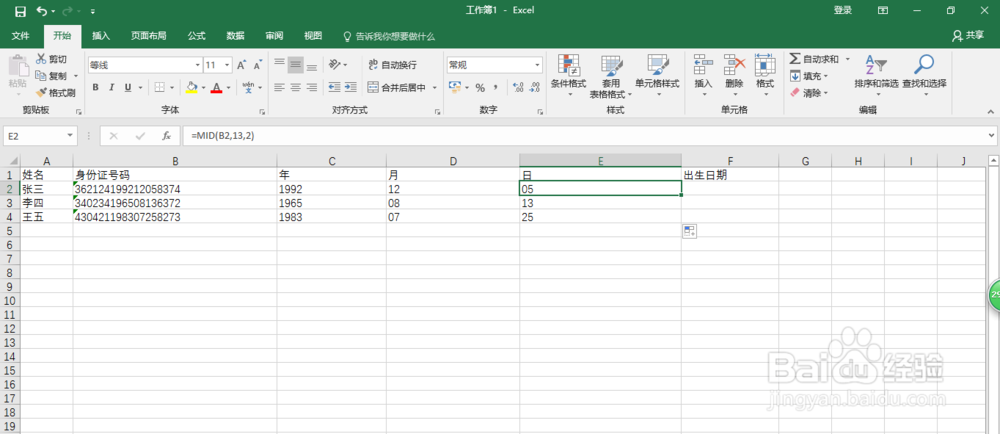Toggle center horizontal alignment
The height and width of the screenshot is (434, 1000).
(x=295, y=87)
